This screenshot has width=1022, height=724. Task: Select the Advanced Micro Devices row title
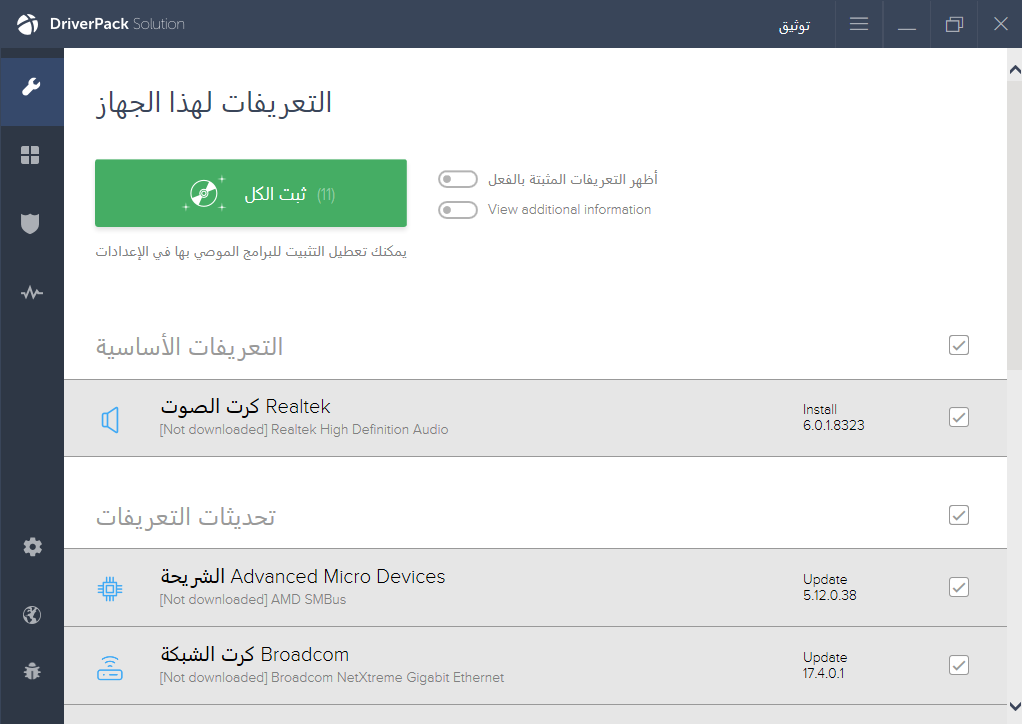pos(303,577)
